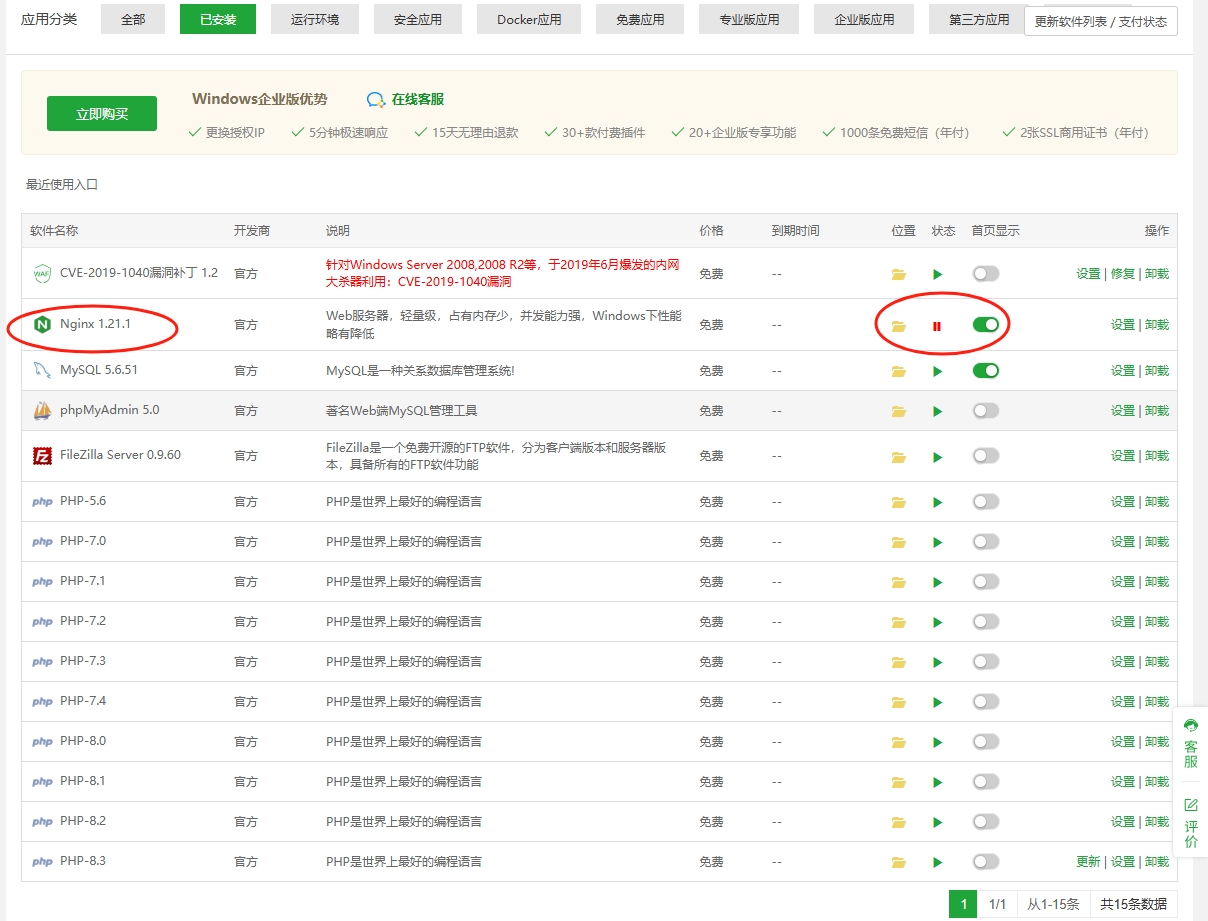Screen dimensions: 1208x921
Task: Click the play status icon for PHP-7.2
Action: tap(937, 622)
